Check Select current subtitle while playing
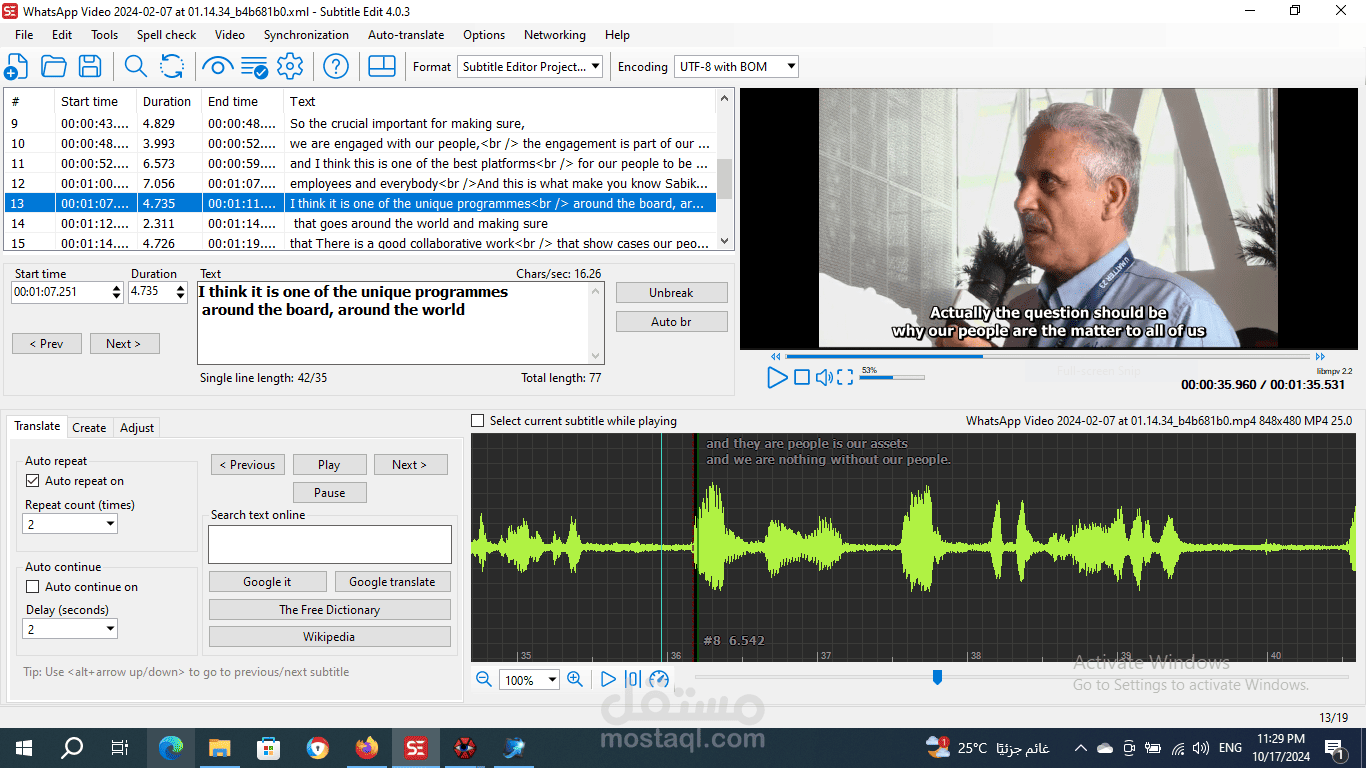 477,421
